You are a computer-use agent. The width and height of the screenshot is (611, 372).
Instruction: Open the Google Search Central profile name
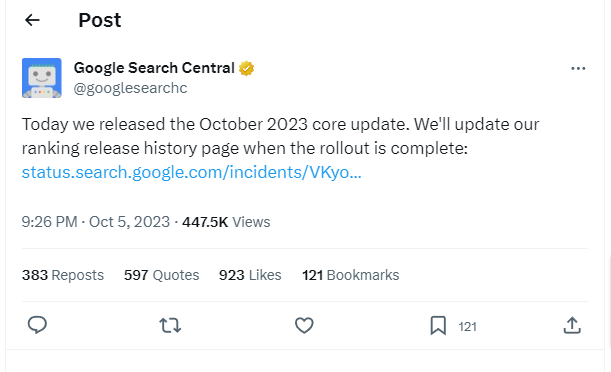click(x=154, y=68)
